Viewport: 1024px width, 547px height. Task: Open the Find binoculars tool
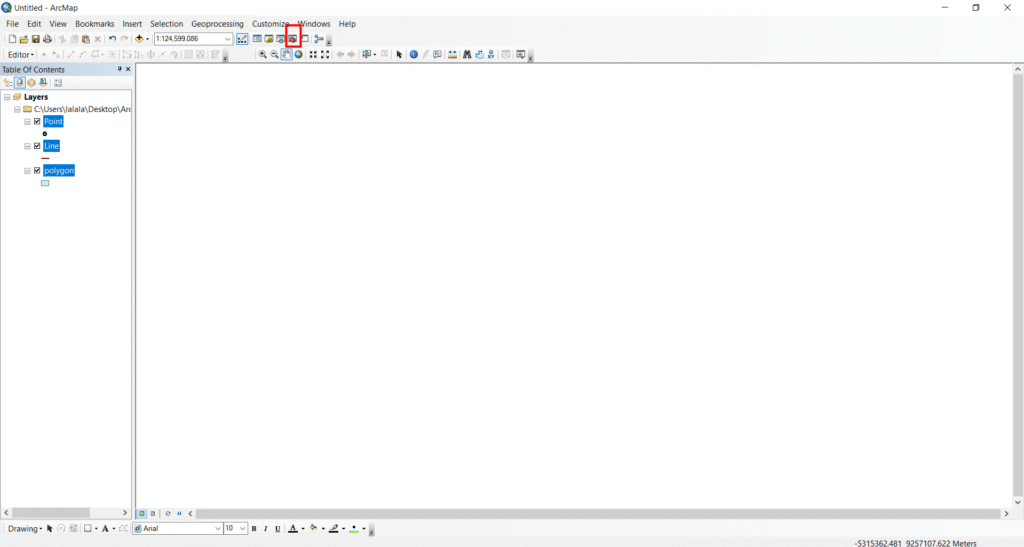pyautogui.click(x=467, y=55)
